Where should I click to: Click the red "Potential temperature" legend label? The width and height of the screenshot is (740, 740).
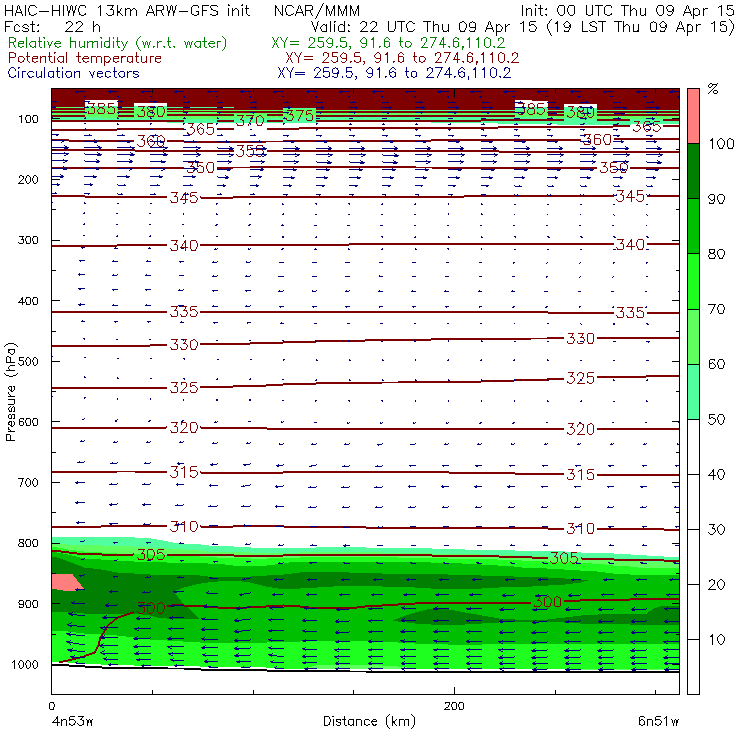coord(85,58)
